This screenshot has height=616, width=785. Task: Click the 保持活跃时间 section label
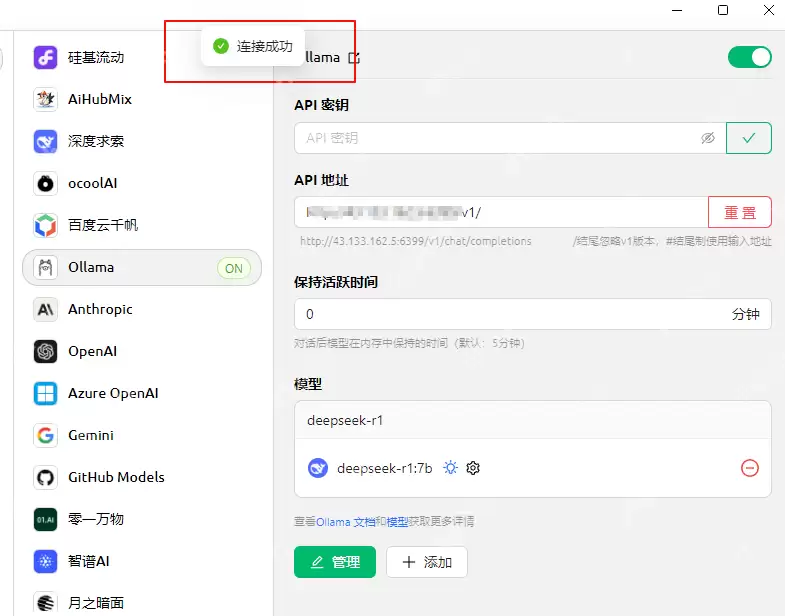click(x=336, y=282)
